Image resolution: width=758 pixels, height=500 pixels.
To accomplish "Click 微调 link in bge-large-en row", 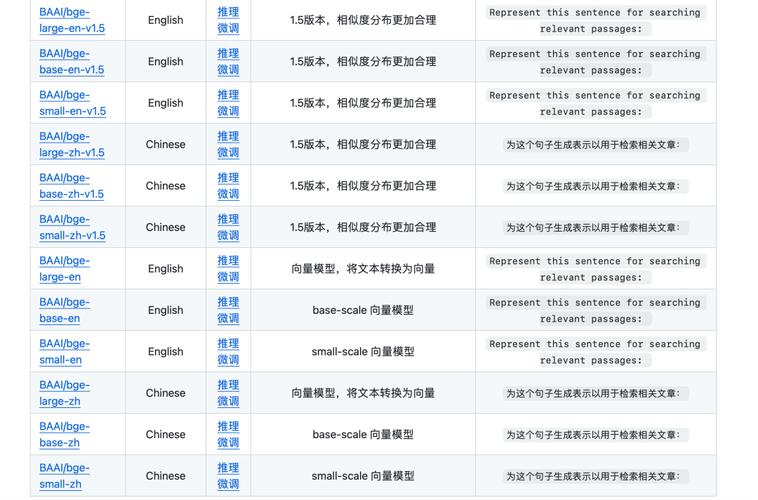I will click(228, 277).
